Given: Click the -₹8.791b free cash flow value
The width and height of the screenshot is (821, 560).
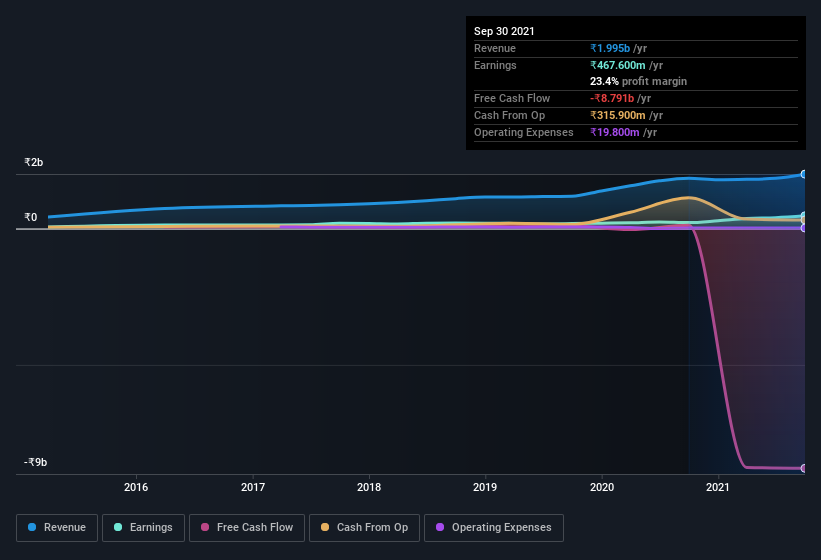Looking at the screenshot, I should click(x=612, y=98).
